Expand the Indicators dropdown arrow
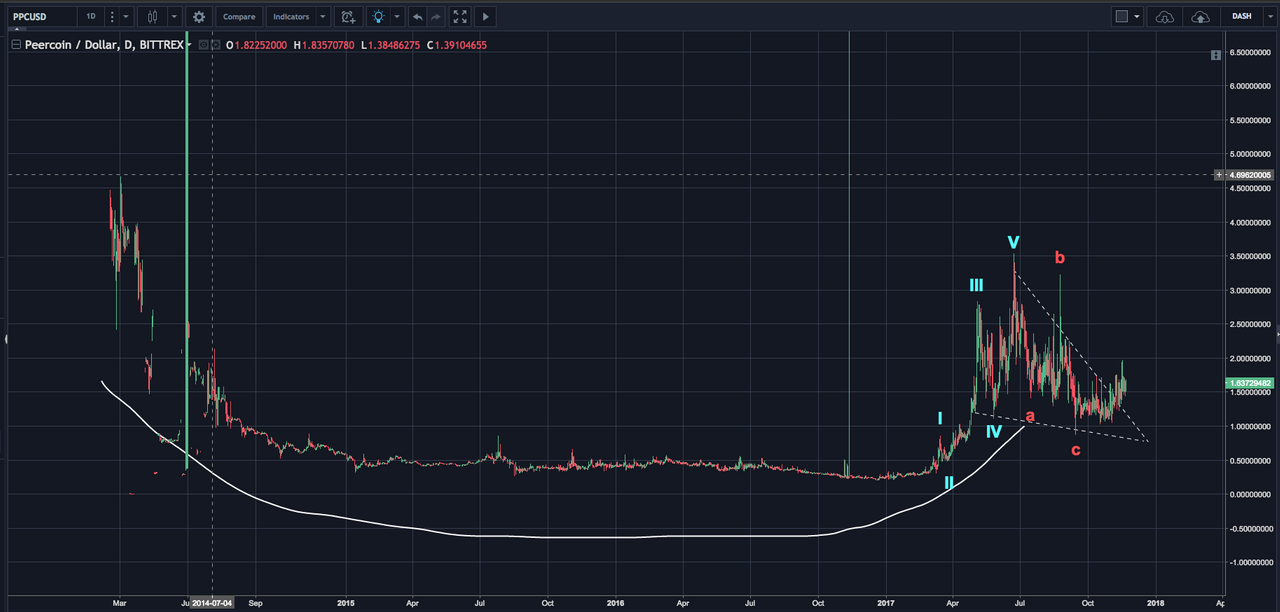Screen dimensions: 1280x612 [322, 16]
